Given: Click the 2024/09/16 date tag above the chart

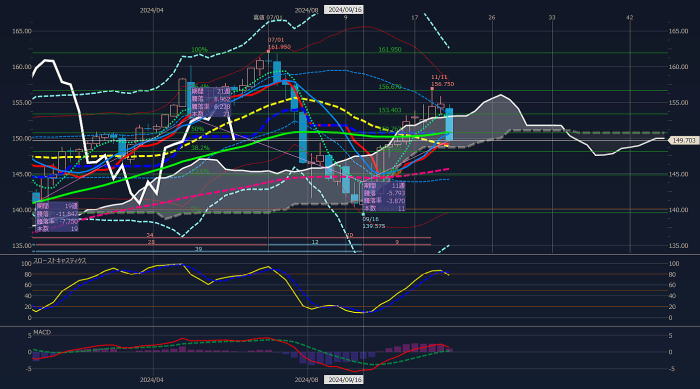Looking at the screenshot, I should (x=343, y=9).
